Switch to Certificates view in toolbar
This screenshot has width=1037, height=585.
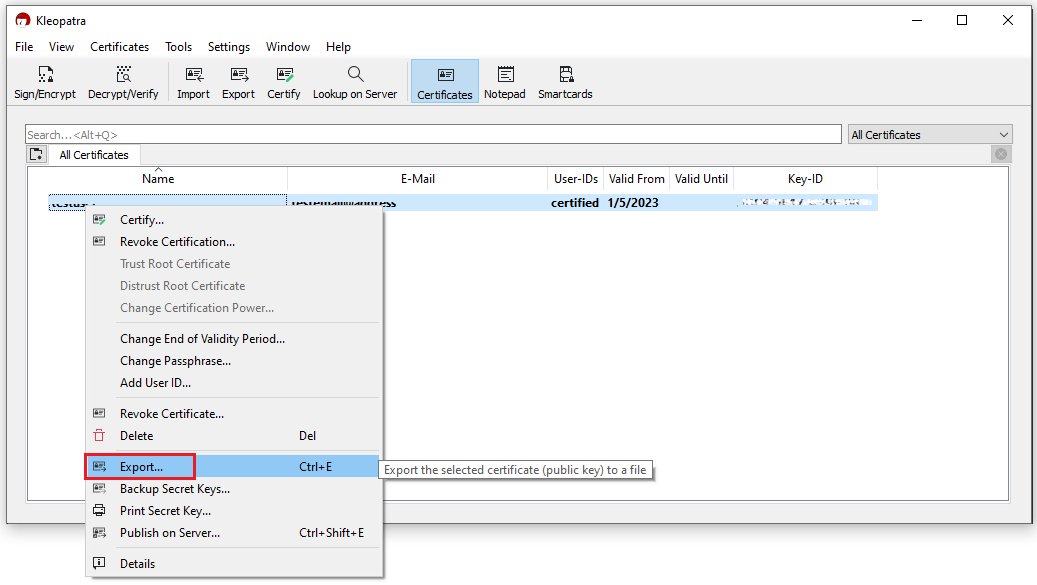pos(444,82)
